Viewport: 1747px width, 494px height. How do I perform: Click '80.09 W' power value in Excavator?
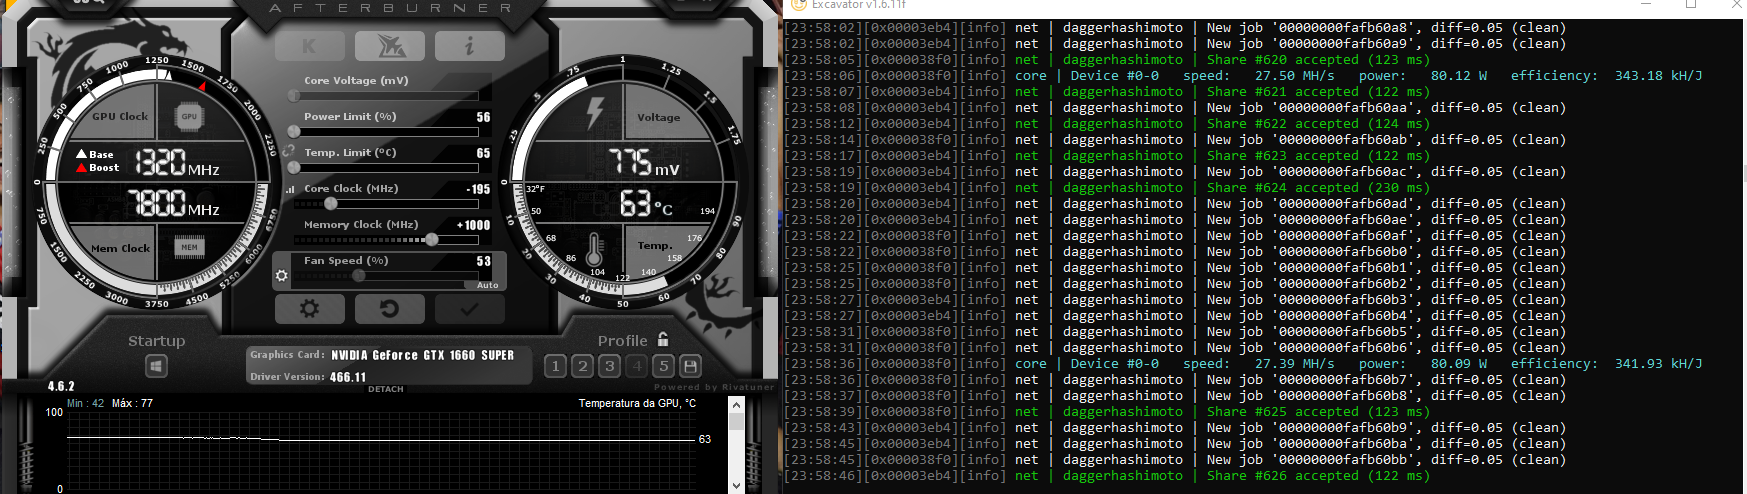[x=1458, y=363]
